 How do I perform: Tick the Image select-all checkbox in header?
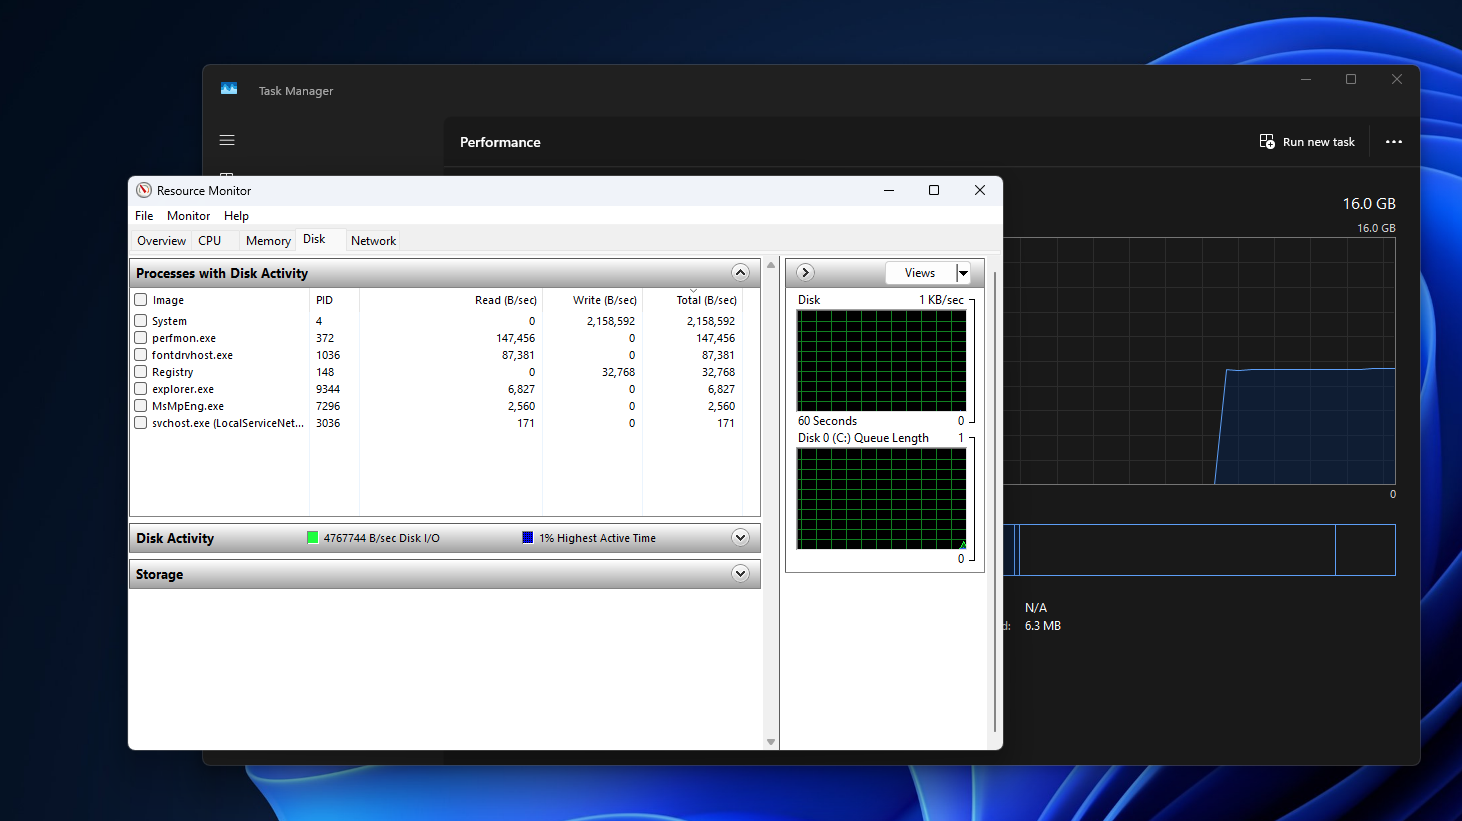click(x=141, y=300)
